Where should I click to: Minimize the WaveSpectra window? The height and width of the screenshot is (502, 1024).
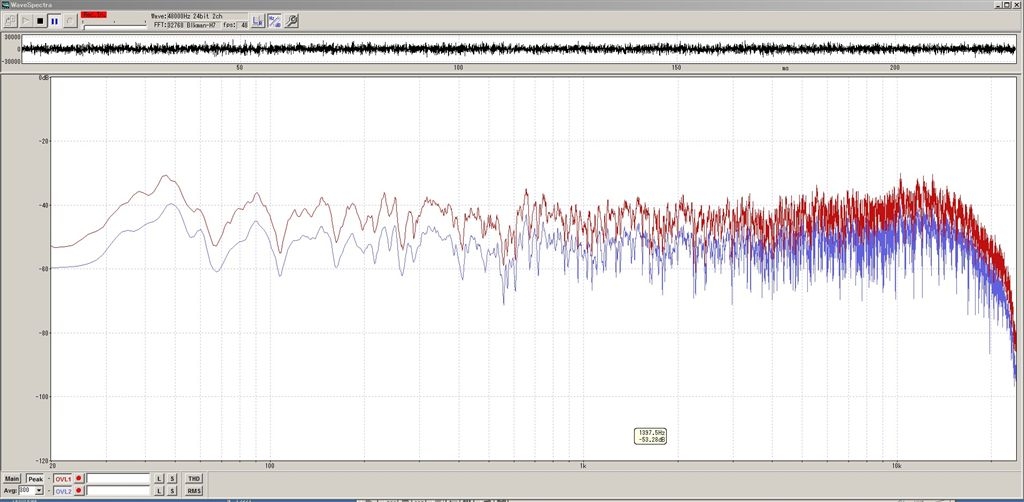tap(998, 5)
